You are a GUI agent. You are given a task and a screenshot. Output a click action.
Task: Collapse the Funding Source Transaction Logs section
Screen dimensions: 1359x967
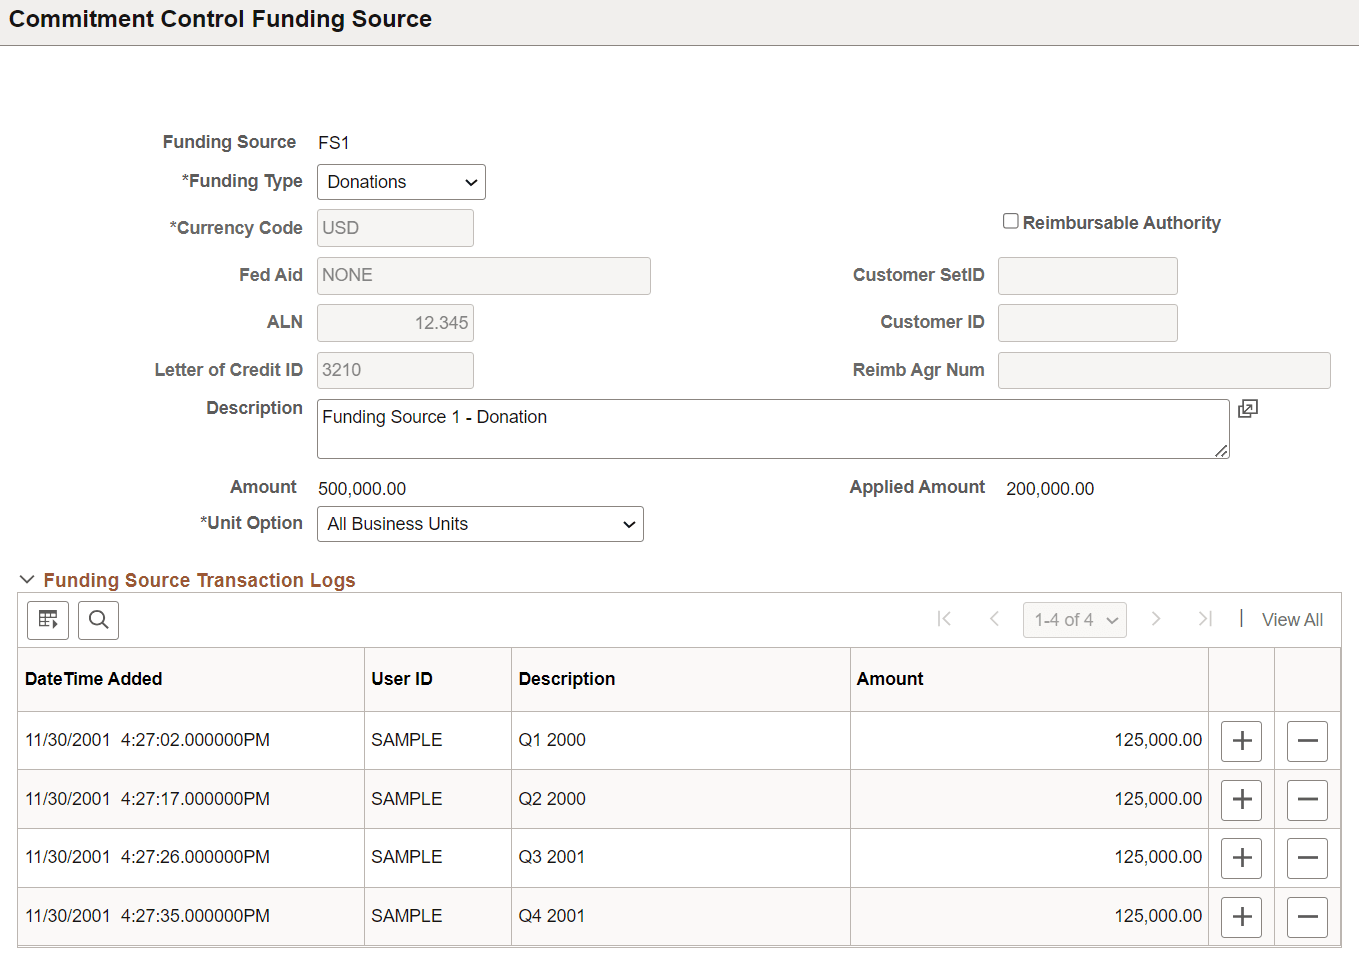click(x=27, y=579)
